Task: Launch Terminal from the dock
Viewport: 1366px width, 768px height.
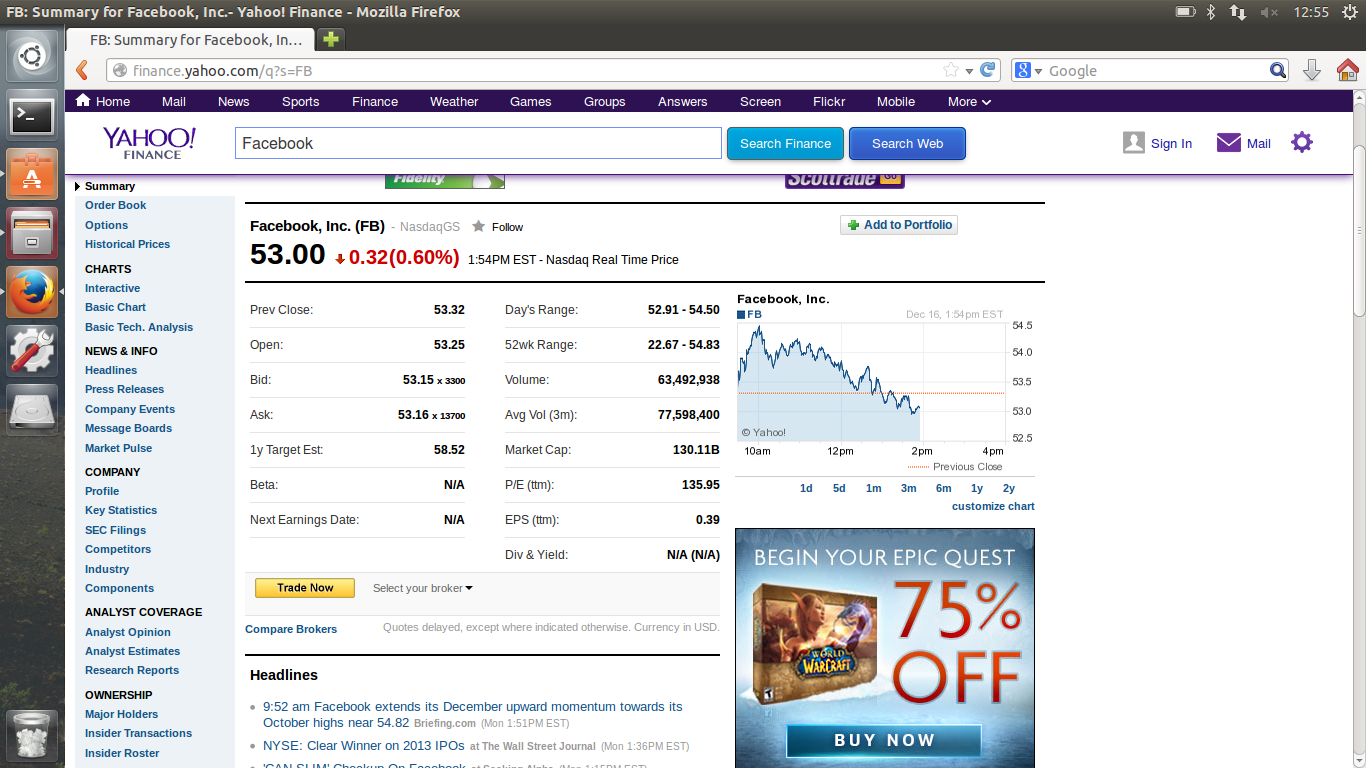Action: (32, 116)
